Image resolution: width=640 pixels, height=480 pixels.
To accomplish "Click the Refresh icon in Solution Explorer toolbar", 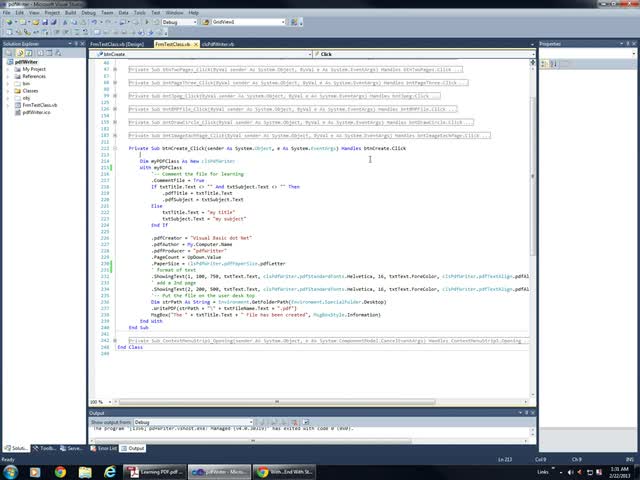I will pos(29,53).
